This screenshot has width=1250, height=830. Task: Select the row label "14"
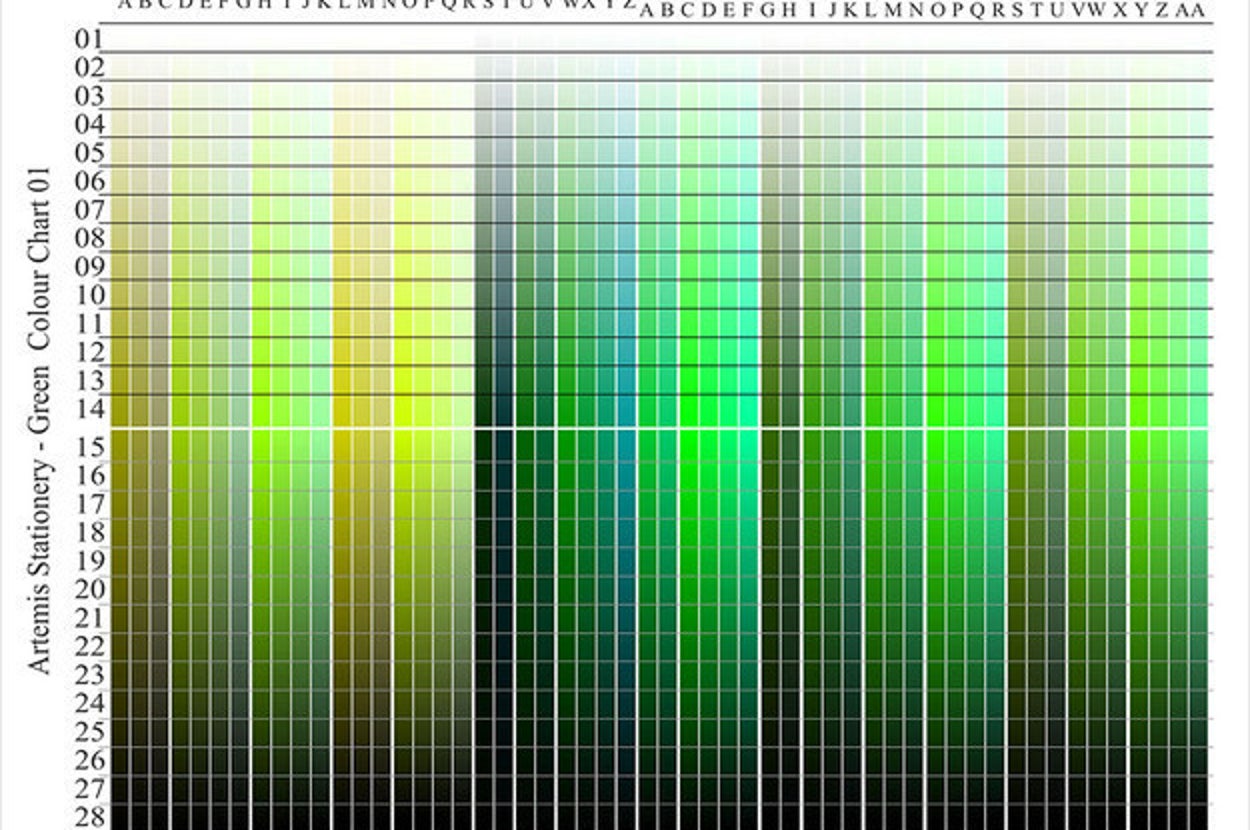[x=89, y=408]
